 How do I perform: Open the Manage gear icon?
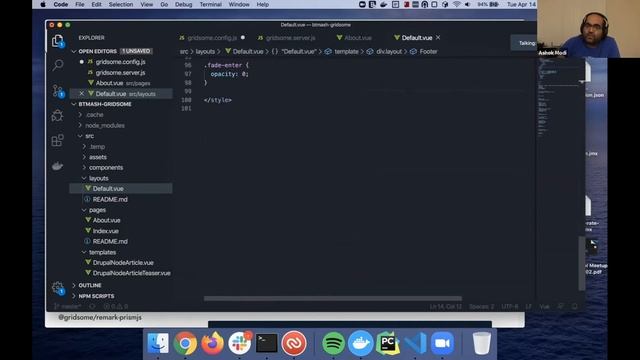coord(58,288)
